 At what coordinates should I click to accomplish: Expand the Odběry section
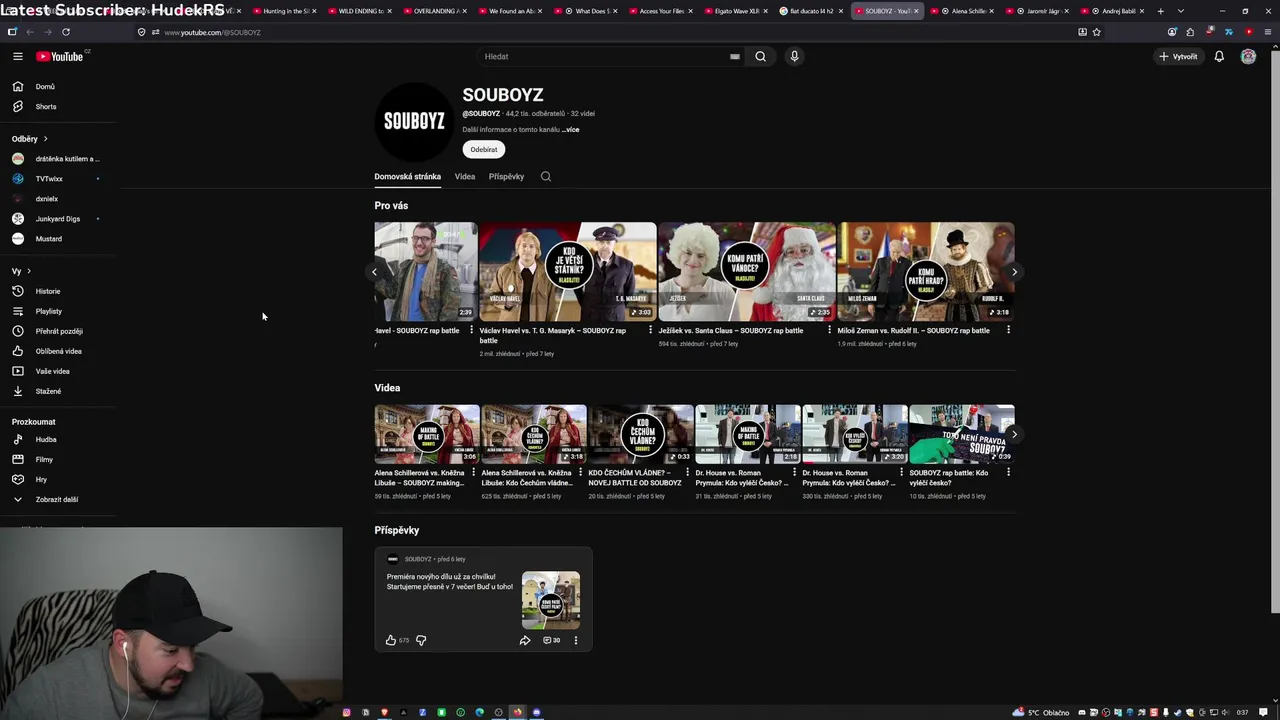[x=30, y=139]
